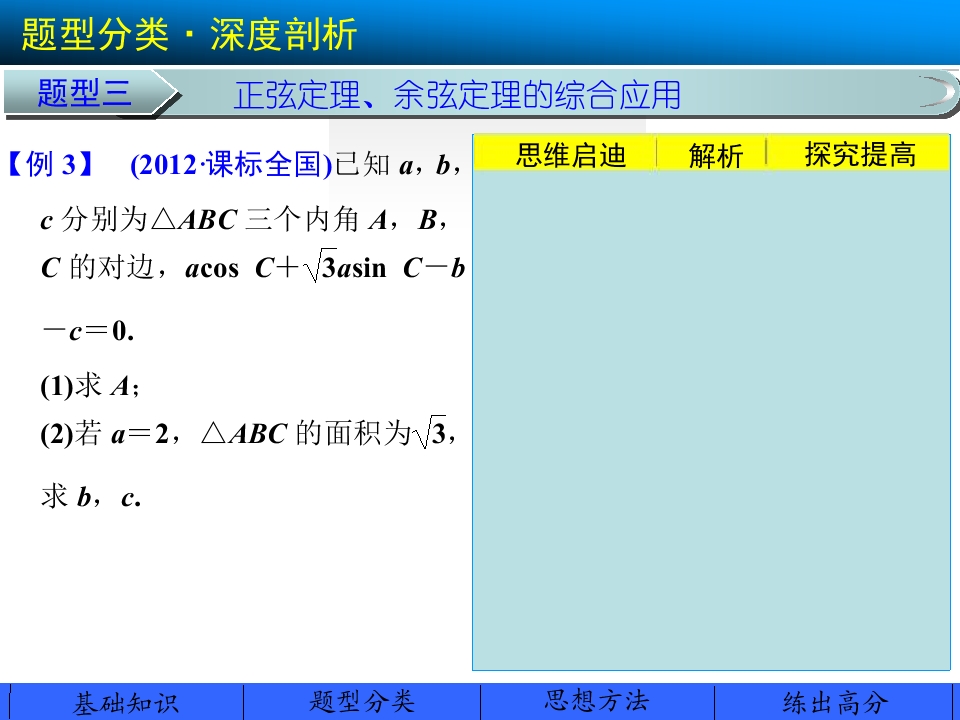Click the curved arrow at banner end
Screen dimensions: 960x720
[936, 92]
